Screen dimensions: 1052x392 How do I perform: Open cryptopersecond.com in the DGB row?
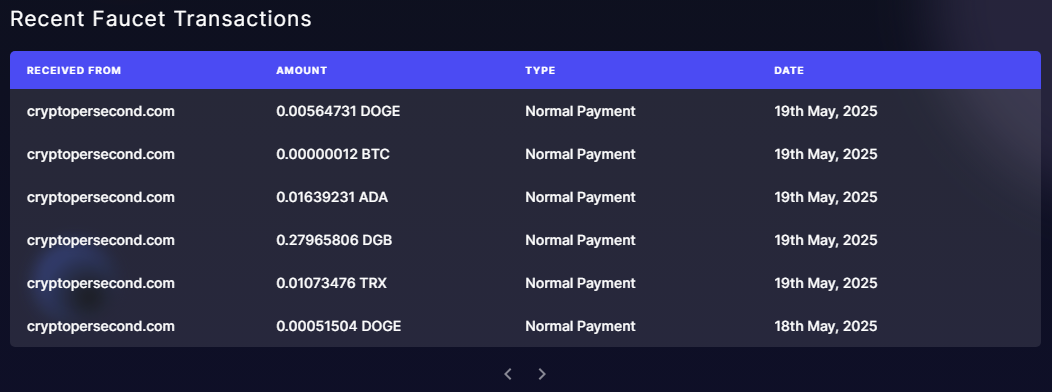click(x=101, y=240)
